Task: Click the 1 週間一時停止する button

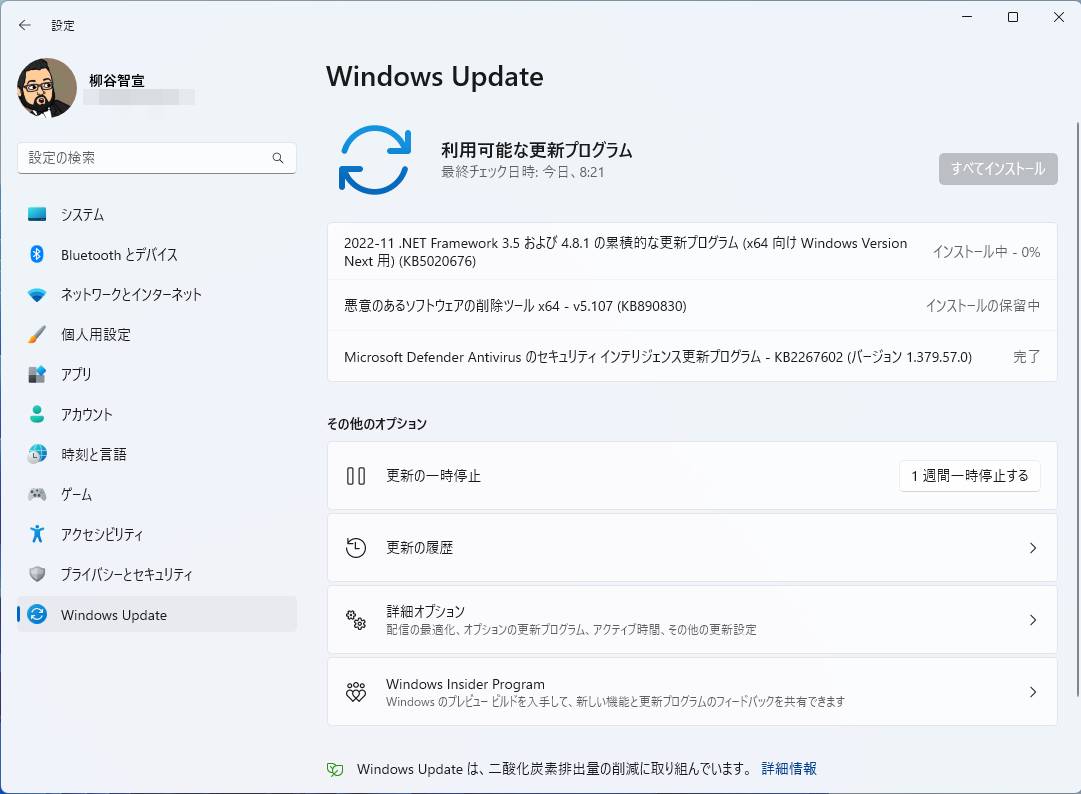Action: [x=969, y=476]
